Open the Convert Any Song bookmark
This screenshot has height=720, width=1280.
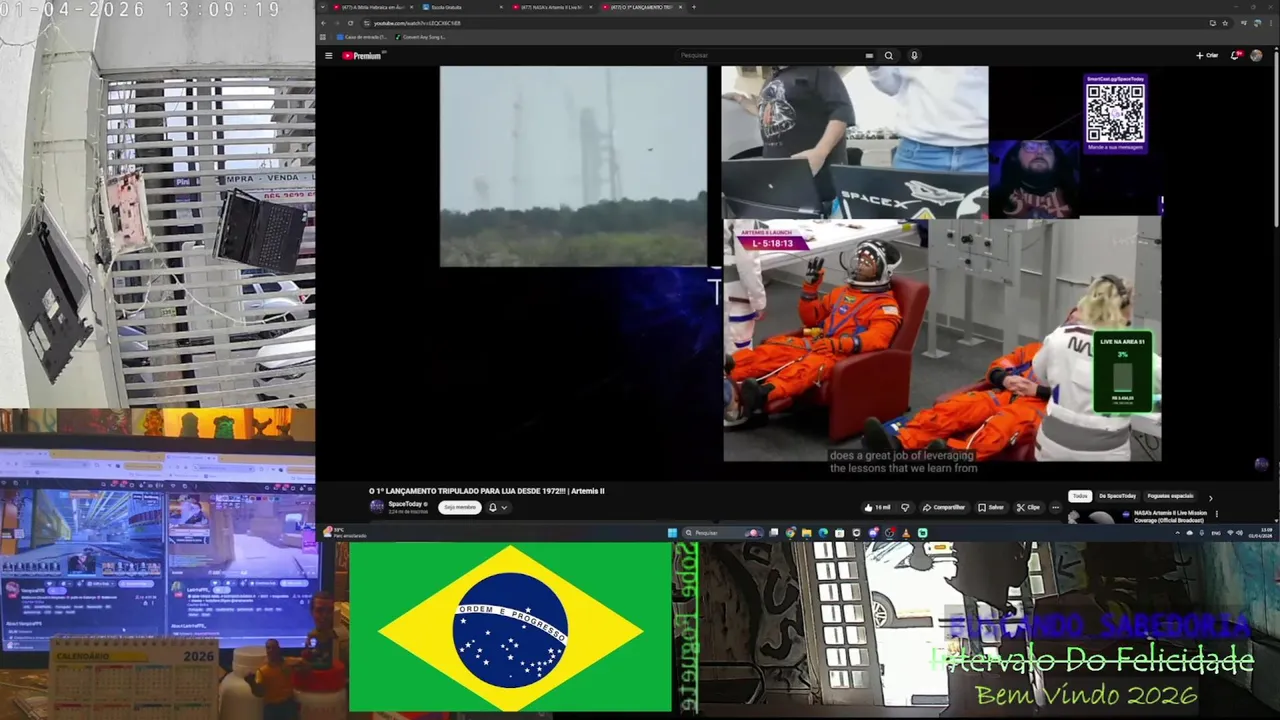click(421, 37)
